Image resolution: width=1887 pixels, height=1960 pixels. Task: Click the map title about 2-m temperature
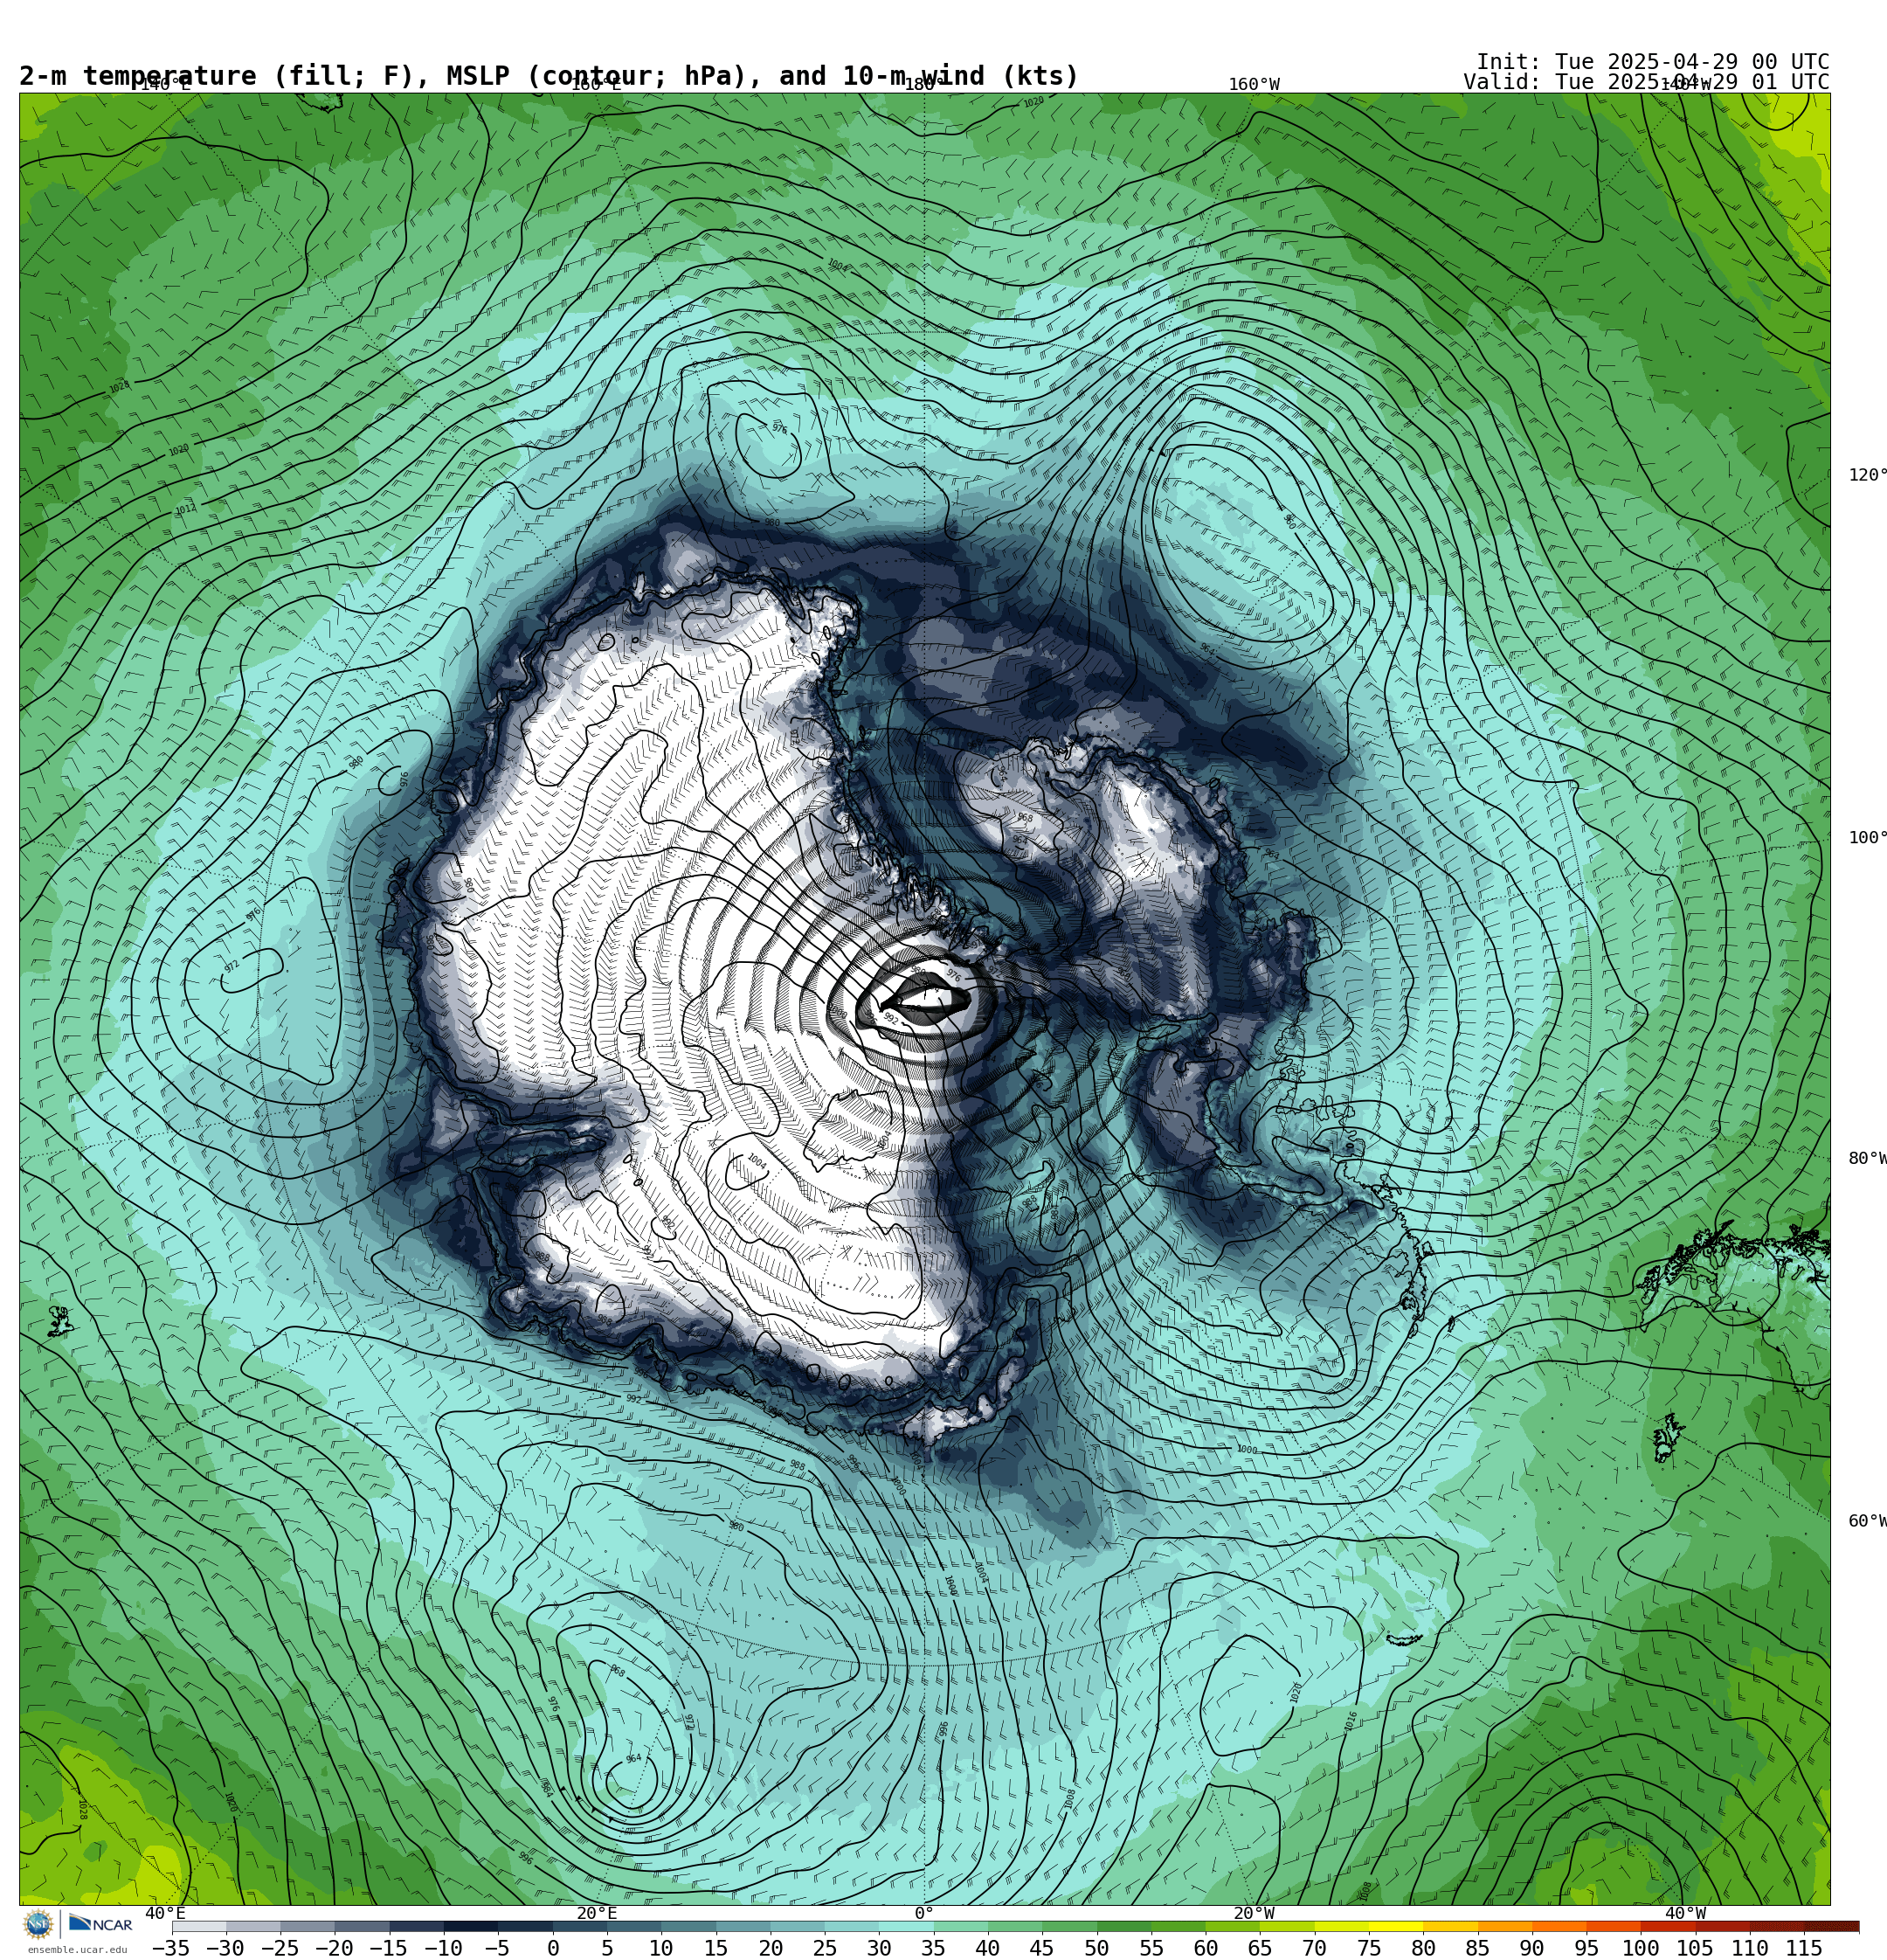click(x=549, y=76)
